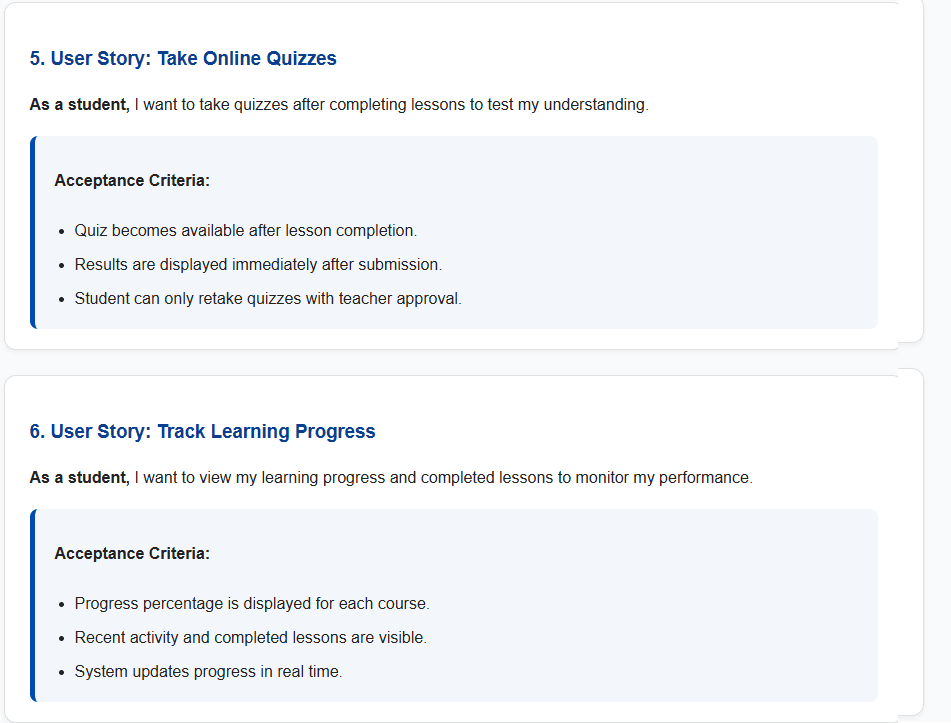This screenshot has height=723, width=951.
Task: Click the sentence about taking quizzes after lessons
Action: 390,105
